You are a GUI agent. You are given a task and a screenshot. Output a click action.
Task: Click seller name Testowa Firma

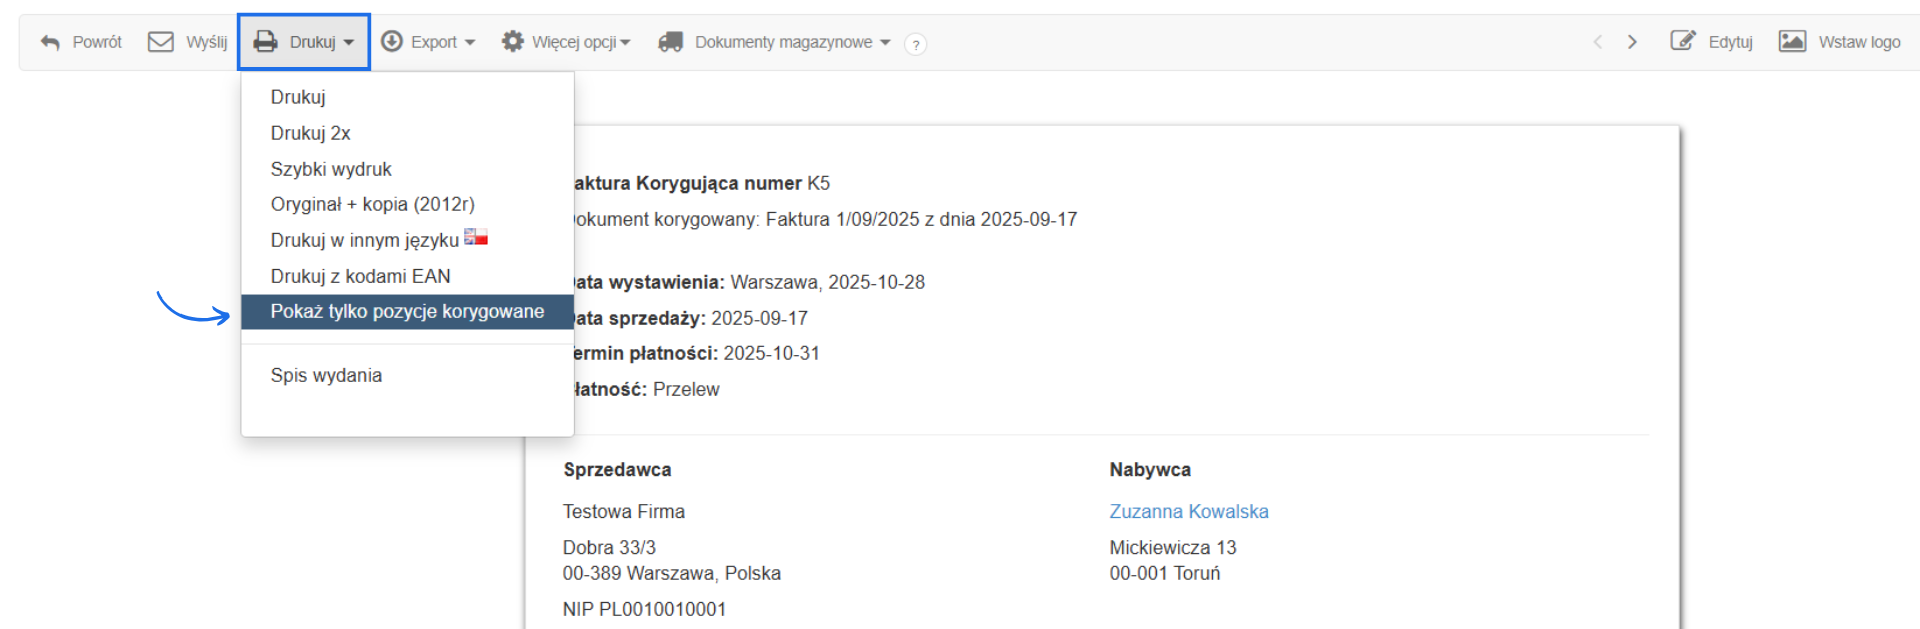[623, 511]
